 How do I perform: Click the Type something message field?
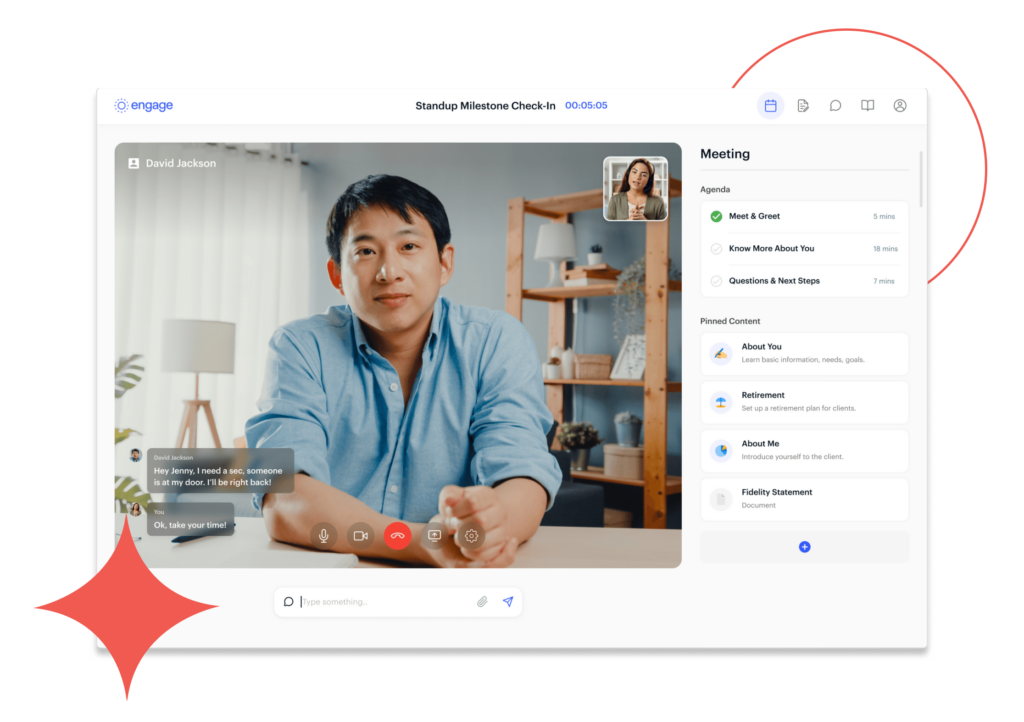coord(385,602)
